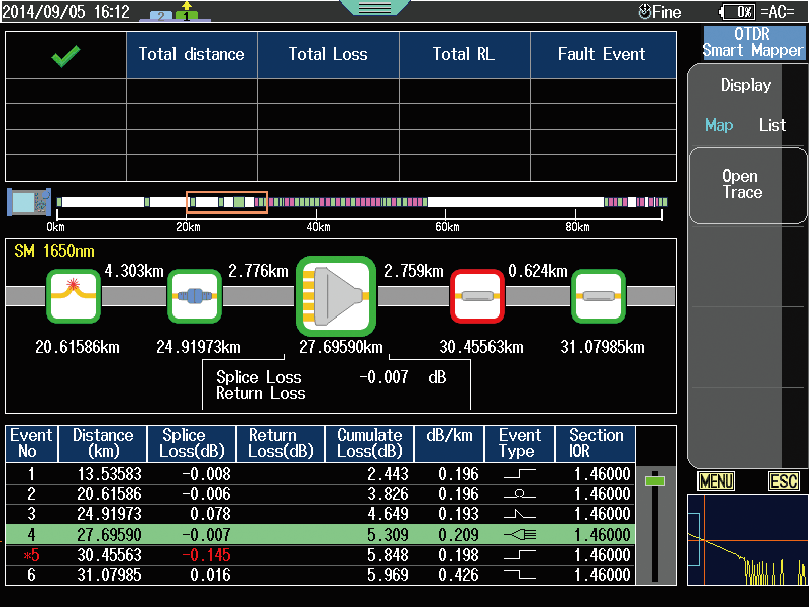Select the red fault splice icon at 30.45563km
Screen dimensions: 809x607
(478, 296)
